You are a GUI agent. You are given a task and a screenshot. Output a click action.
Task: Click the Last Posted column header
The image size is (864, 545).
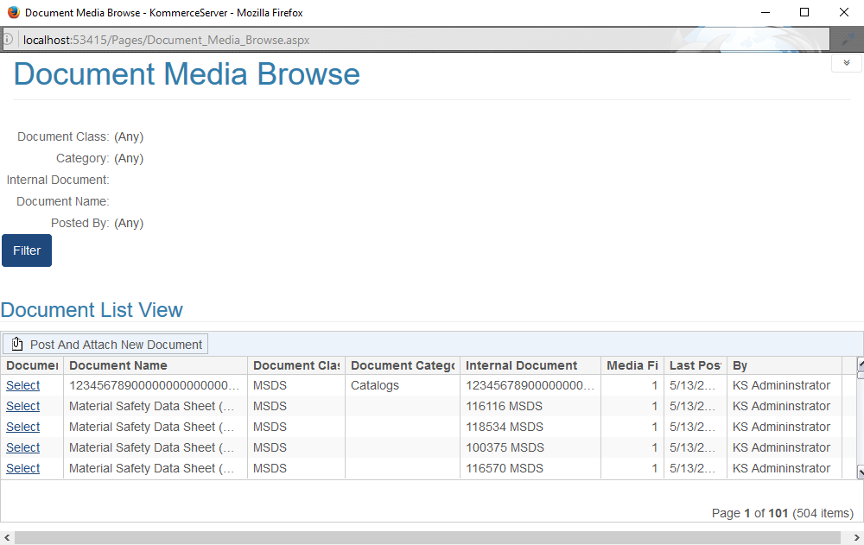pos(694,366)
